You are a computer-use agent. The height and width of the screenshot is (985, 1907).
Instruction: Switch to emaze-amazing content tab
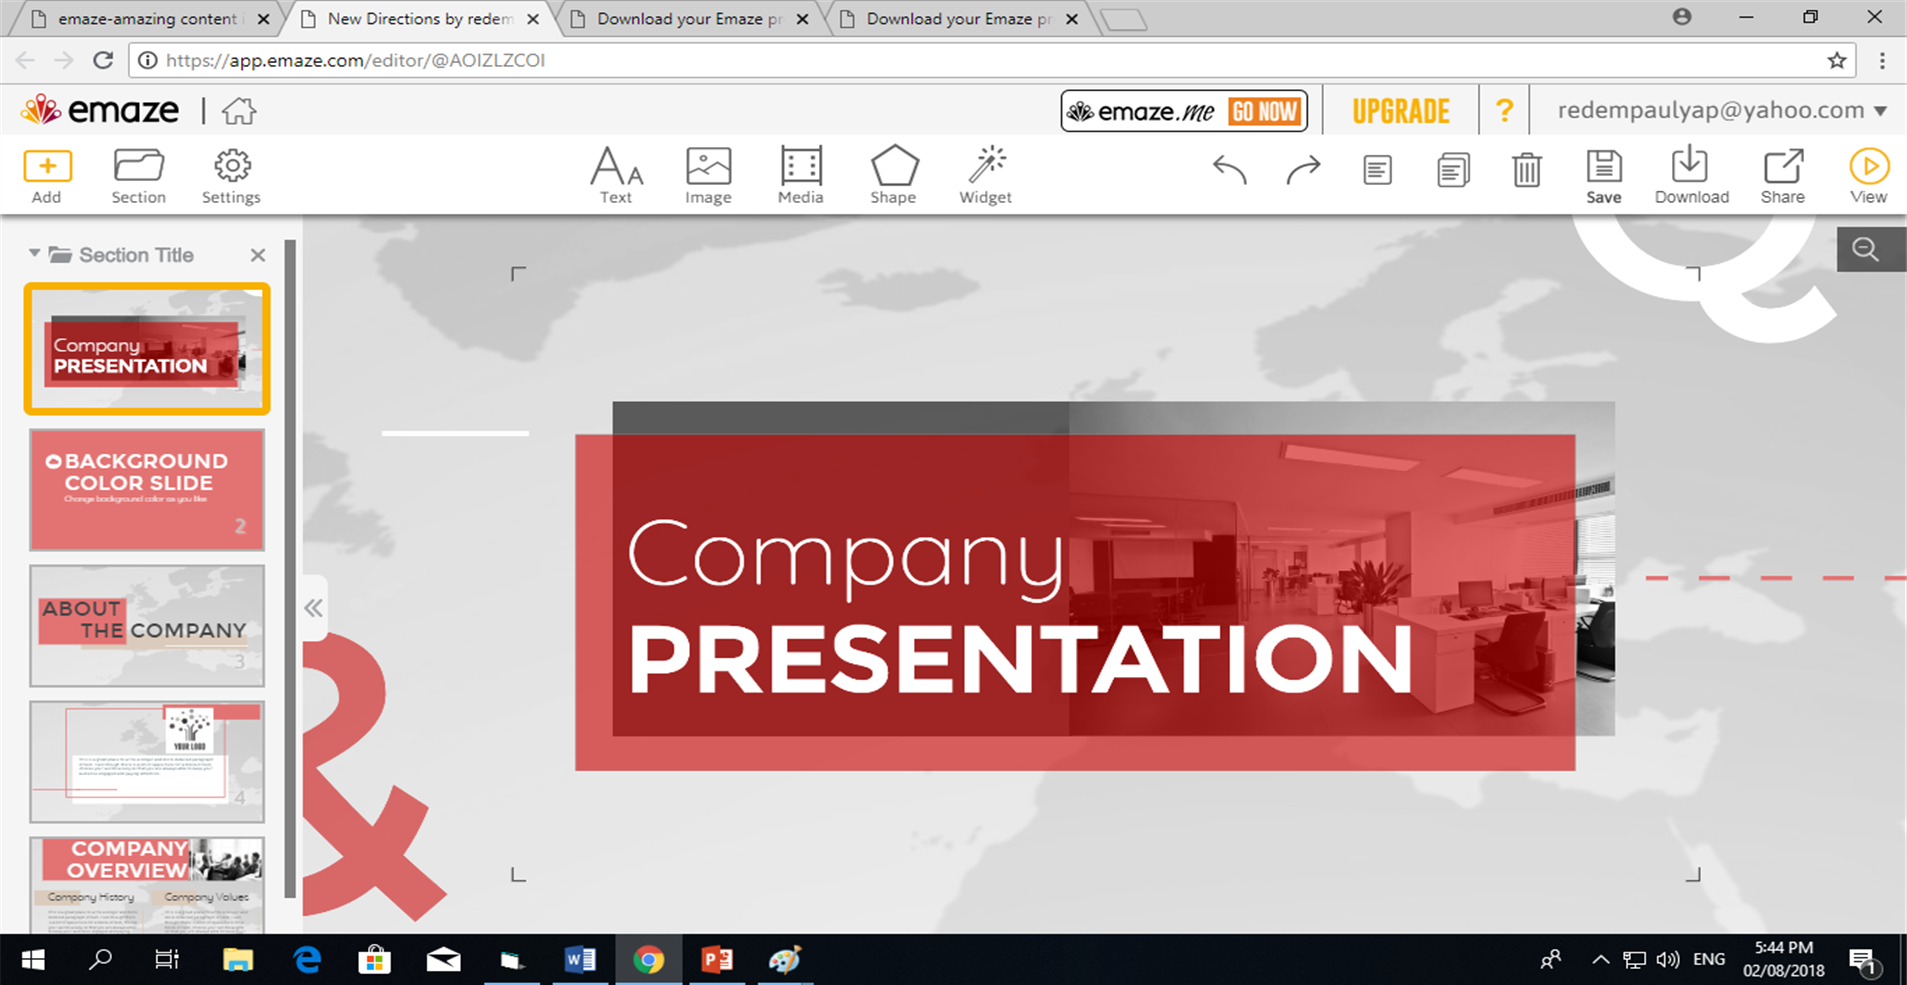[x=148, y=19]
